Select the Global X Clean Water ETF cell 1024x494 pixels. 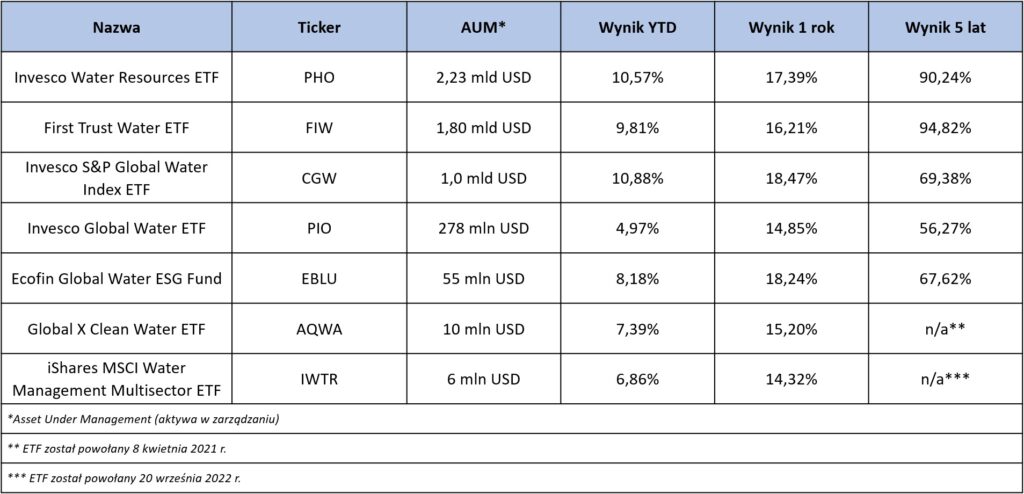[116, 329]
